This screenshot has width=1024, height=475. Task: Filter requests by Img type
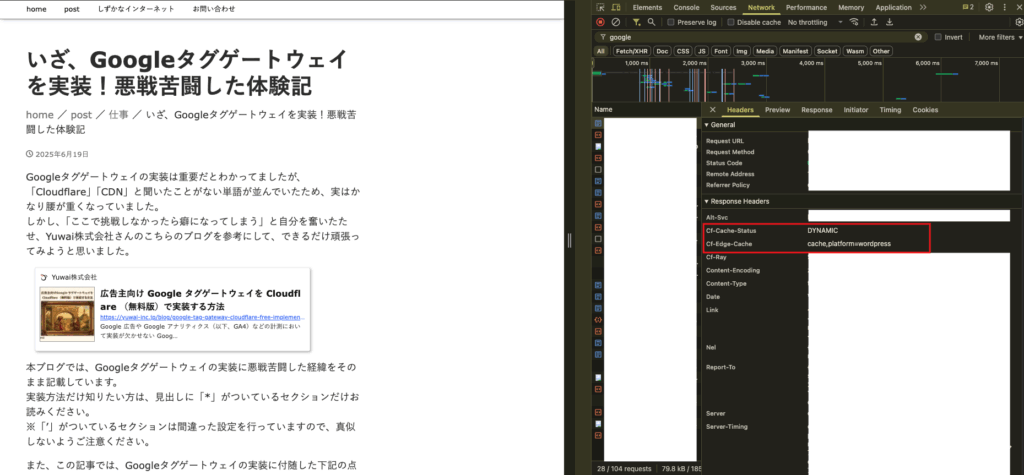click(741, 51)
